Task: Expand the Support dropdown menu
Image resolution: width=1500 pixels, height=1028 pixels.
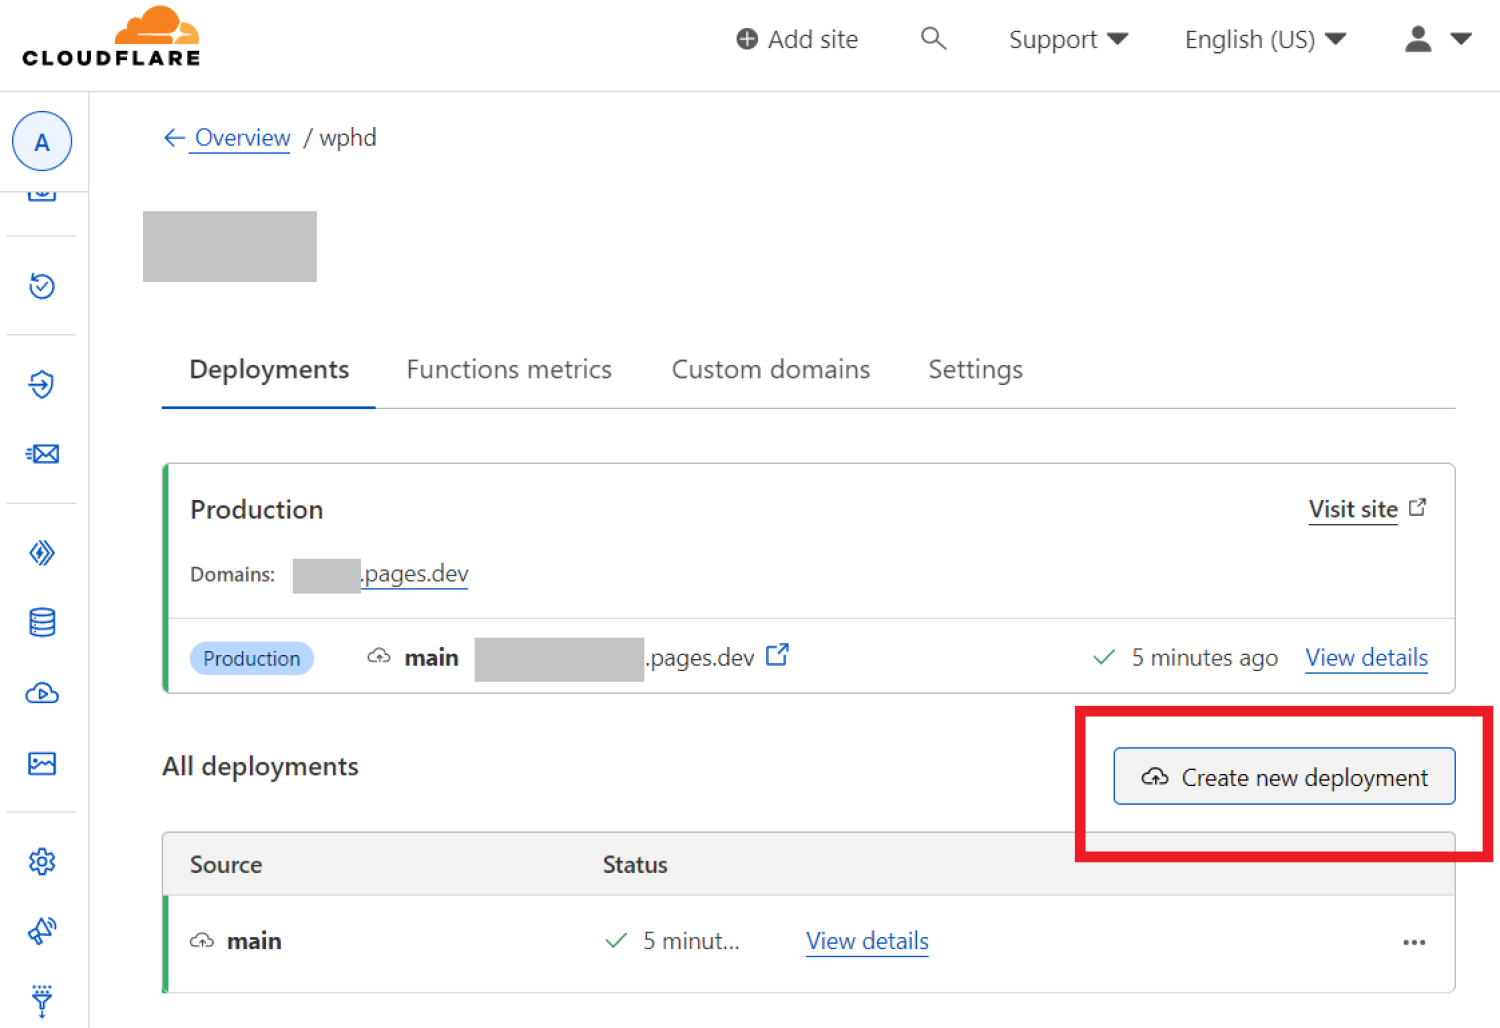Action: tap(1067, 40)
